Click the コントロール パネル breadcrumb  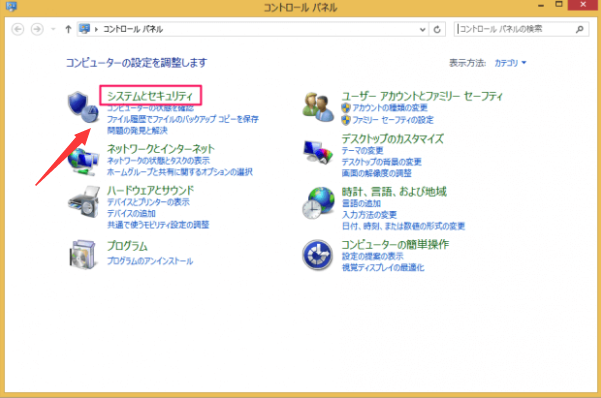(x=133, y=29)
